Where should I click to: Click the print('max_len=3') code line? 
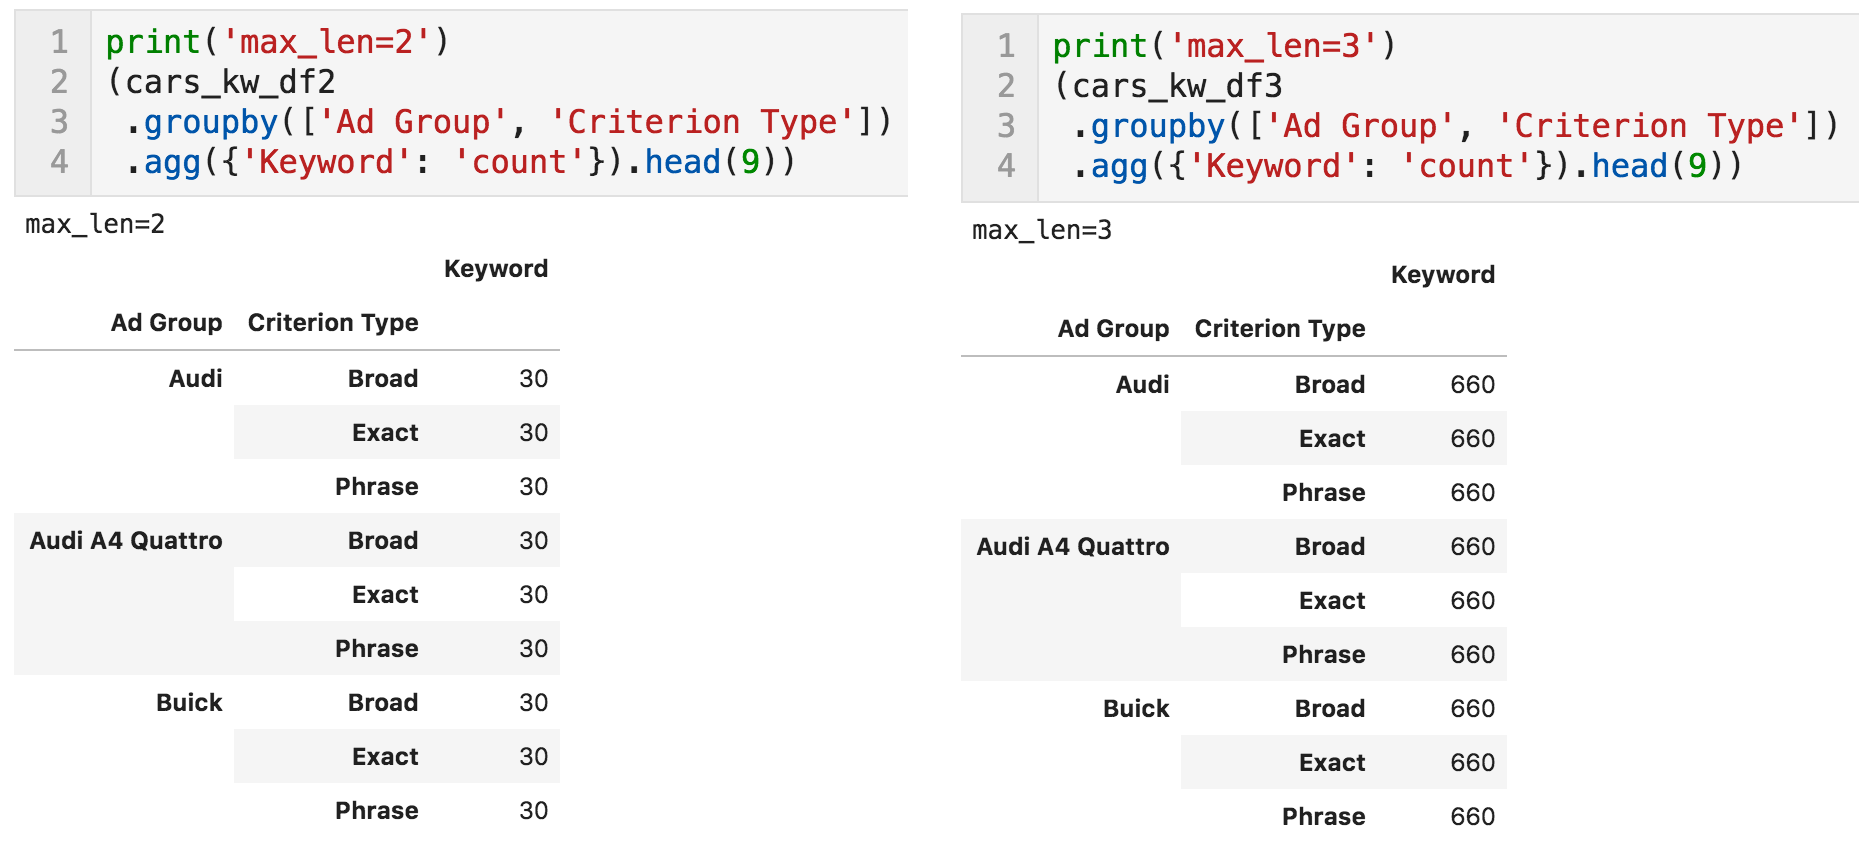1224,46
